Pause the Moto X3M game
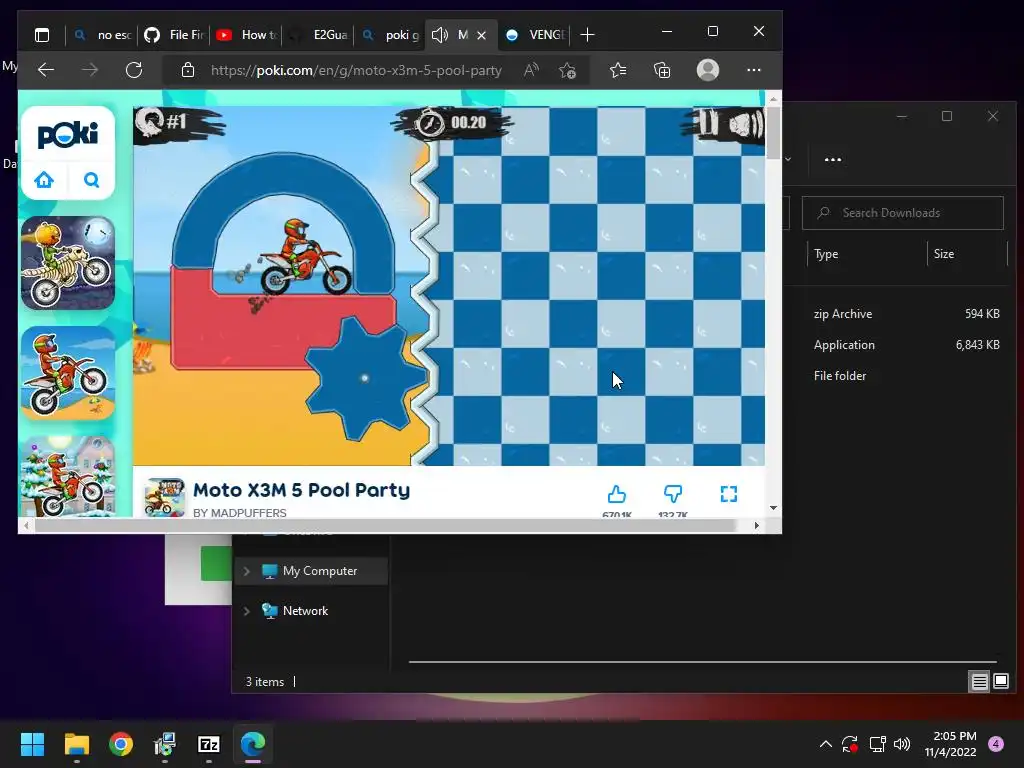The width and height of the screenshot is (1024, 768). click(x=707, y=122)
